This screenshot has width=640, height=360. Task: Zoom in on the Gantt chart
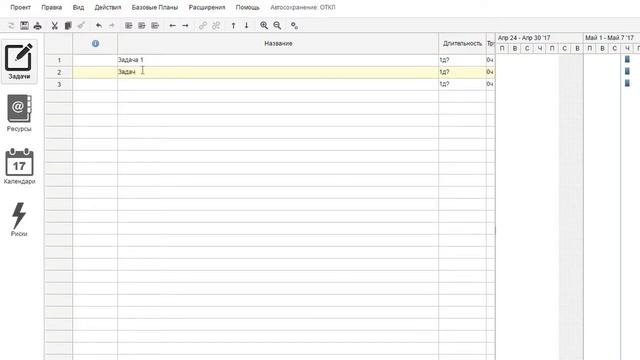click(264, 26)
